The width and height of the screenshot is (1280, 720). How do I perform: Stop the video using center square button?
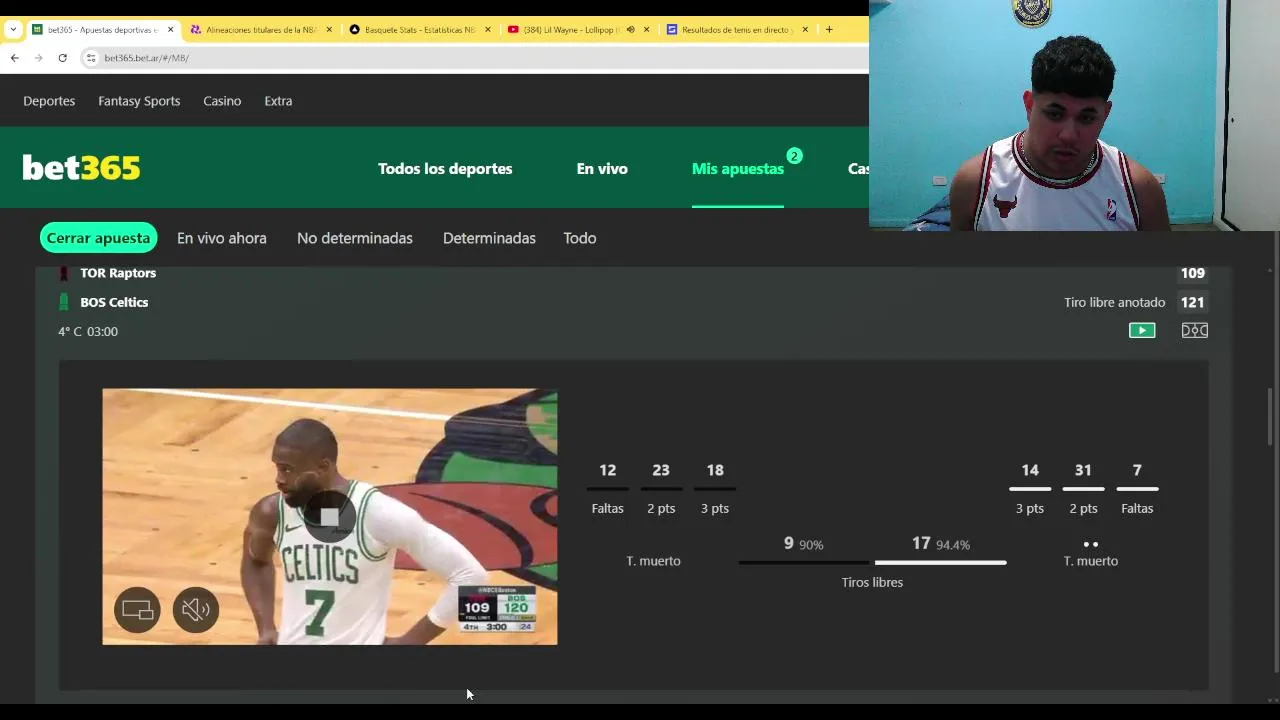[329, 517]
